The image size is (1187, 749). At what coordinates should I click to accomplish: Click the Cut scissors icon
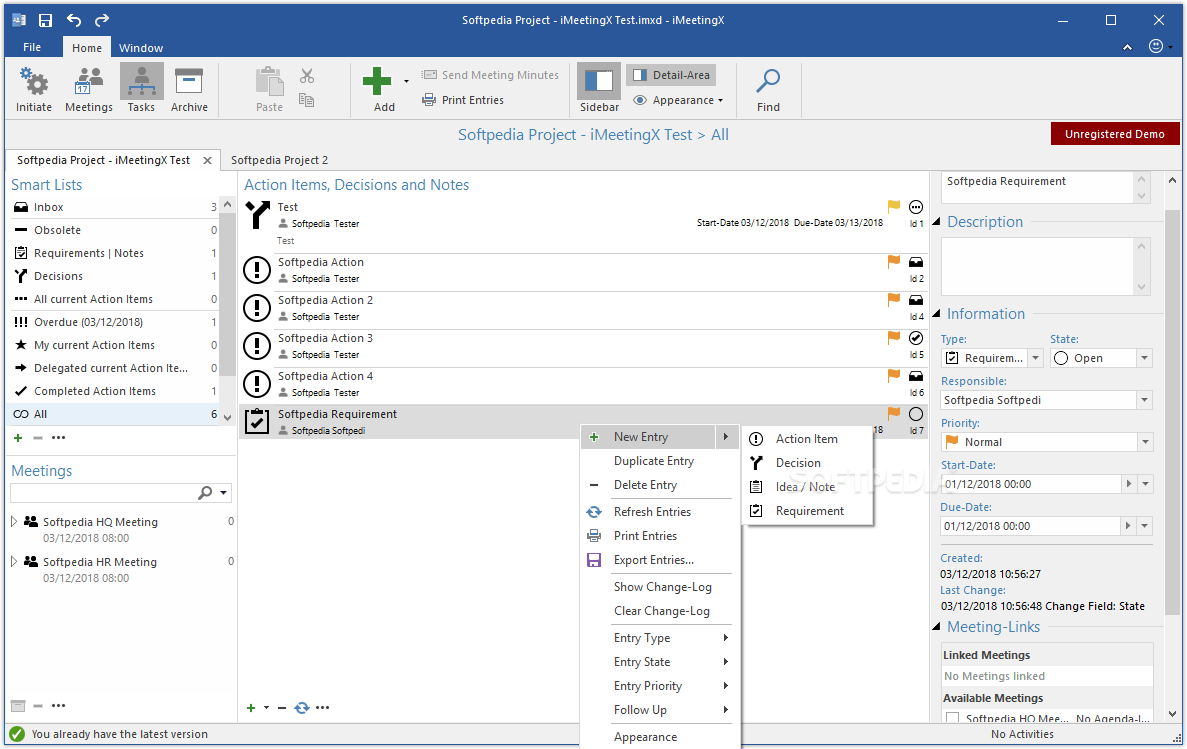[x=307, y=76]
